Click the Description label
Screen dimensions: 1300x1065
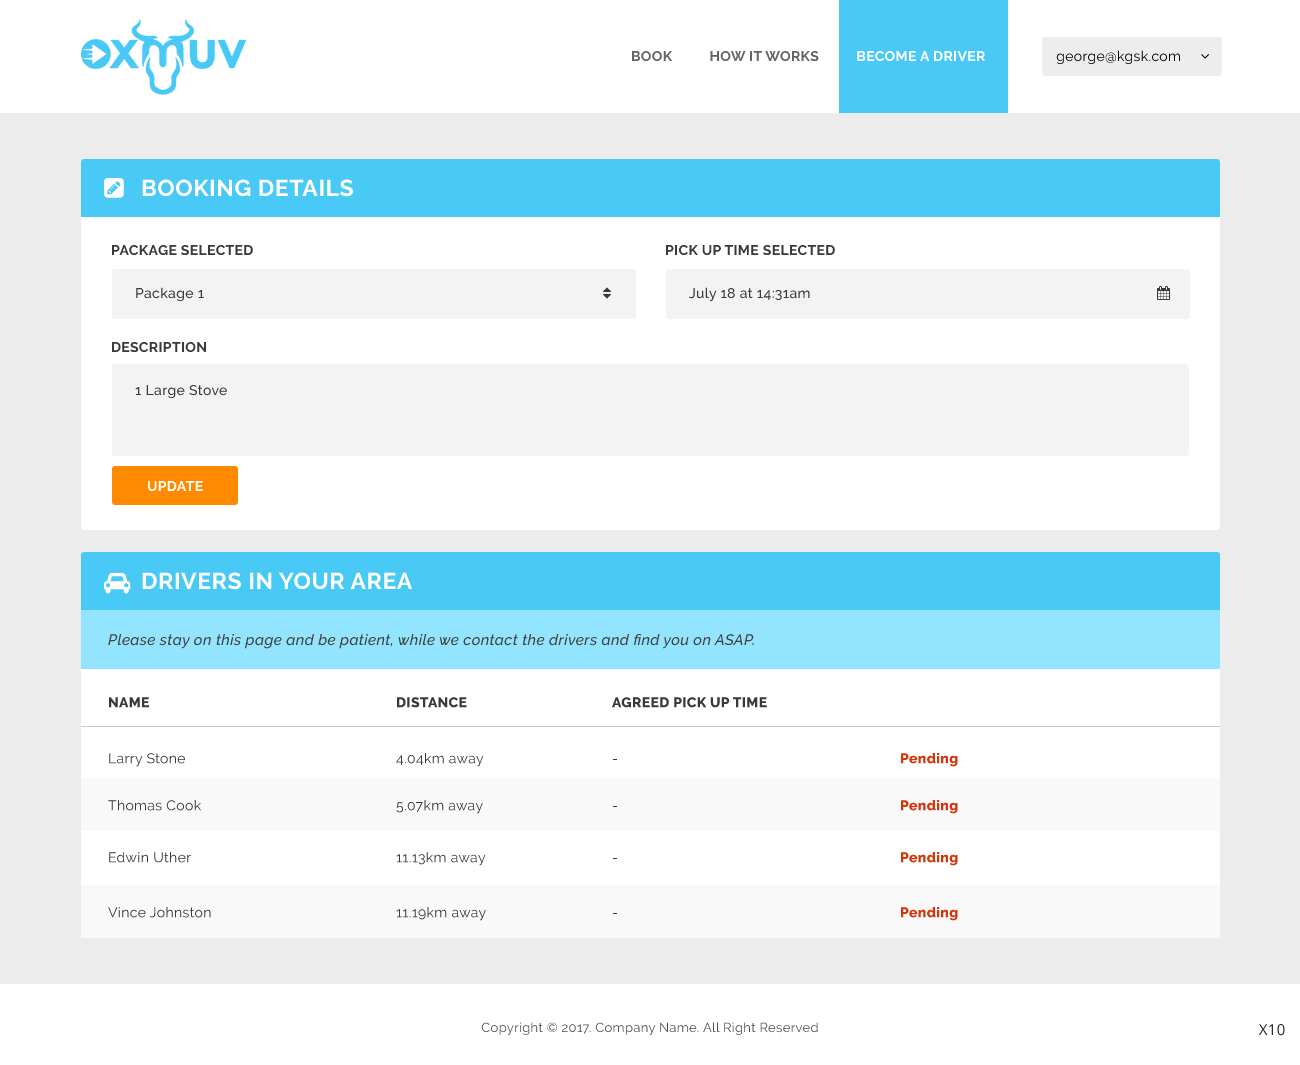pyautogui.click(x=159, y=348)
